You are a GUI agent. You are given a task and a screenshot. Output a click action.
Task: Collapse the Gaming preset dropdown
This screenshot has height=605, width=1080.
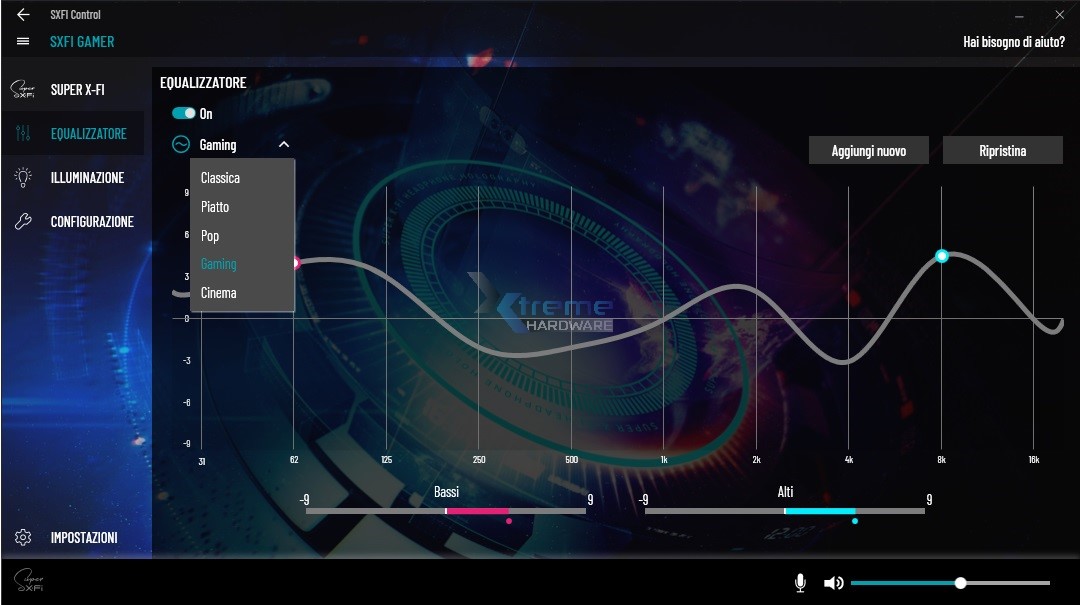tap(283, 144)
